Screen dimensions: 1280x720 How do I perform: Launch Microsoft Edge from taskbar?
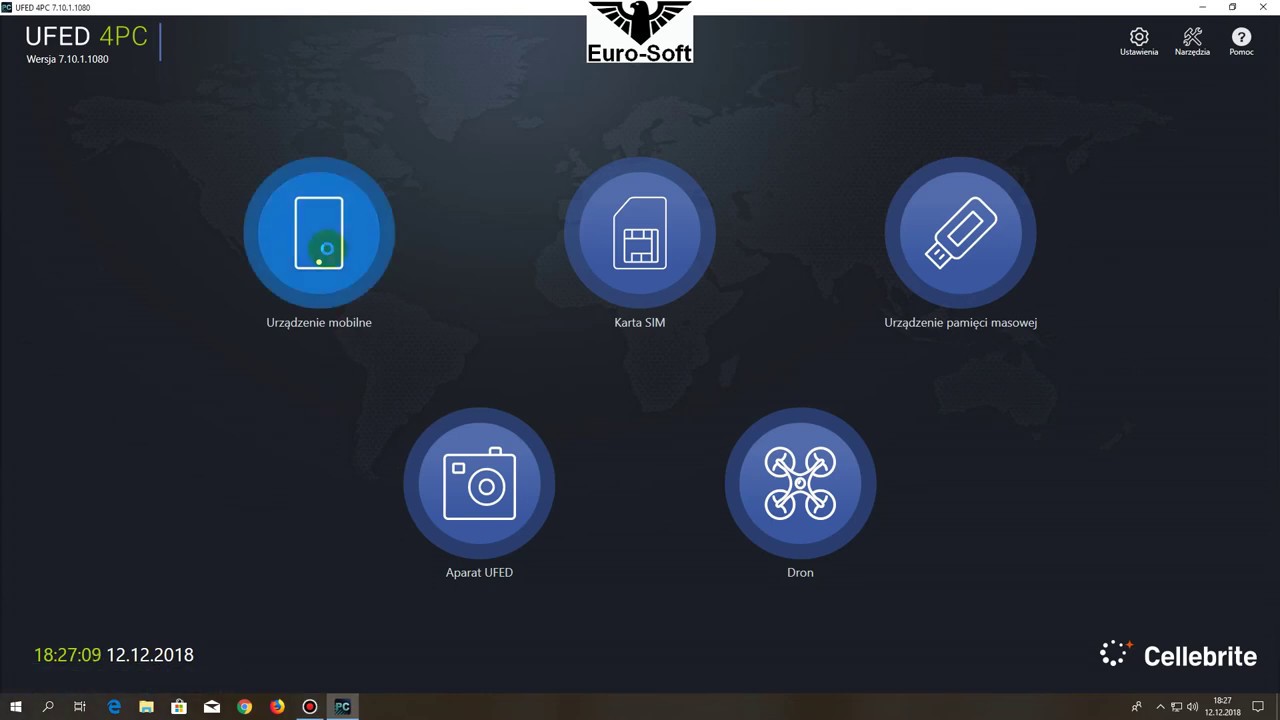pos(114,707)
